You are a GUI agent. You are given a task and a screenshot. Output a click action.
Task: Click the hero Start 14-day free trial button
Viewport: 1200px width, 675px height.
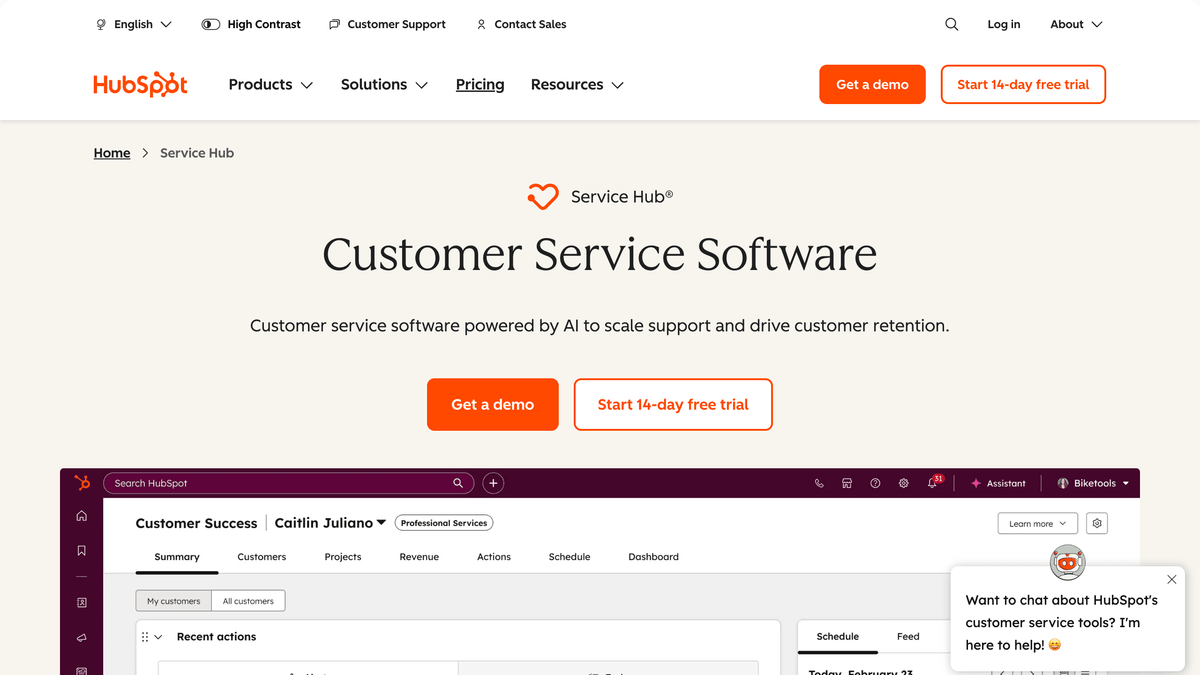673,404
